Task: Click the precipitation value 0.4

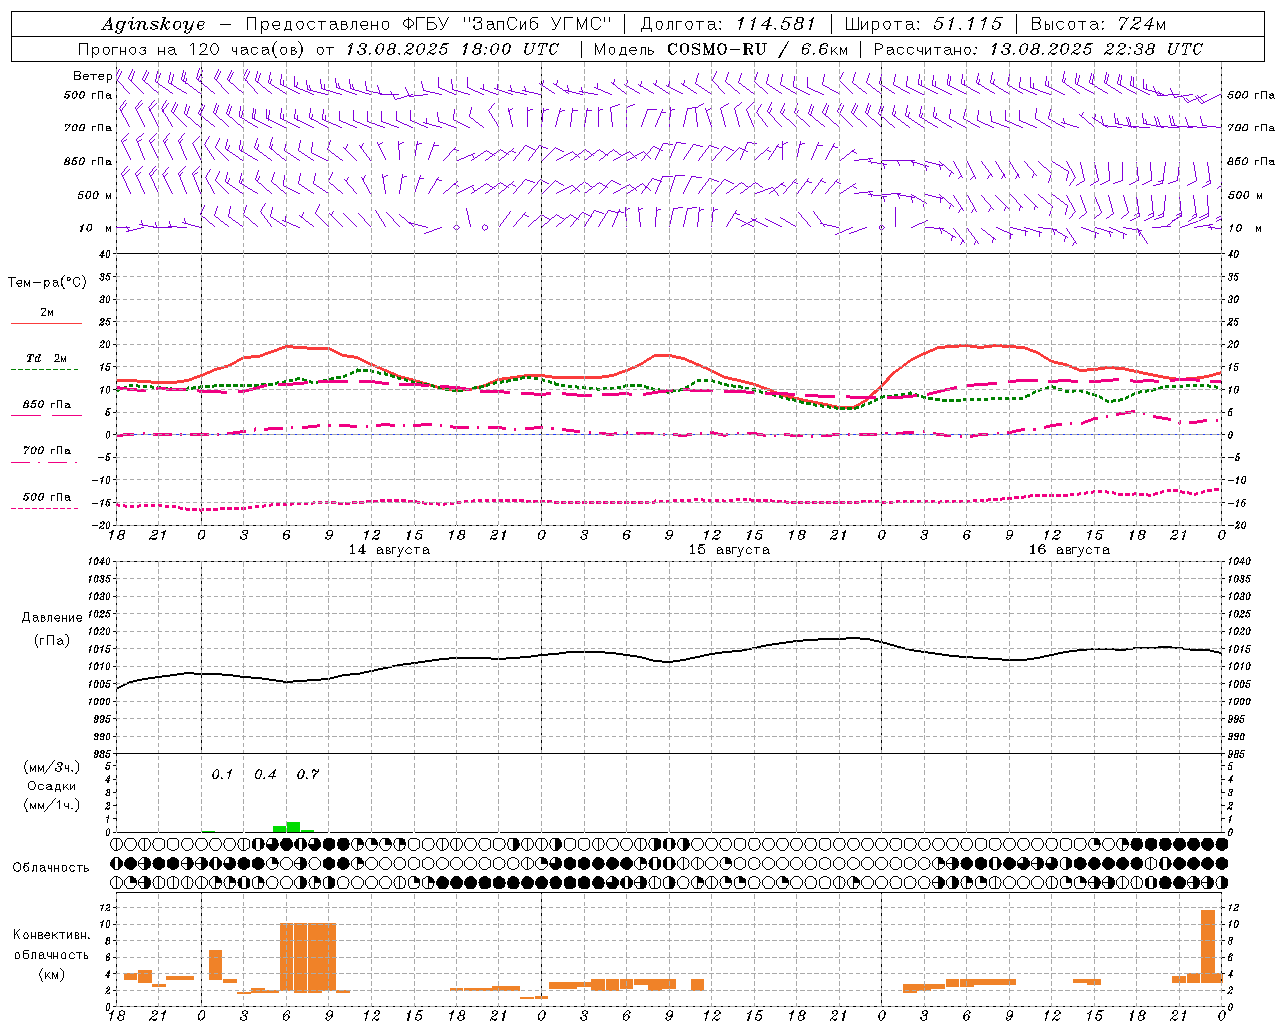Action: 265,774
